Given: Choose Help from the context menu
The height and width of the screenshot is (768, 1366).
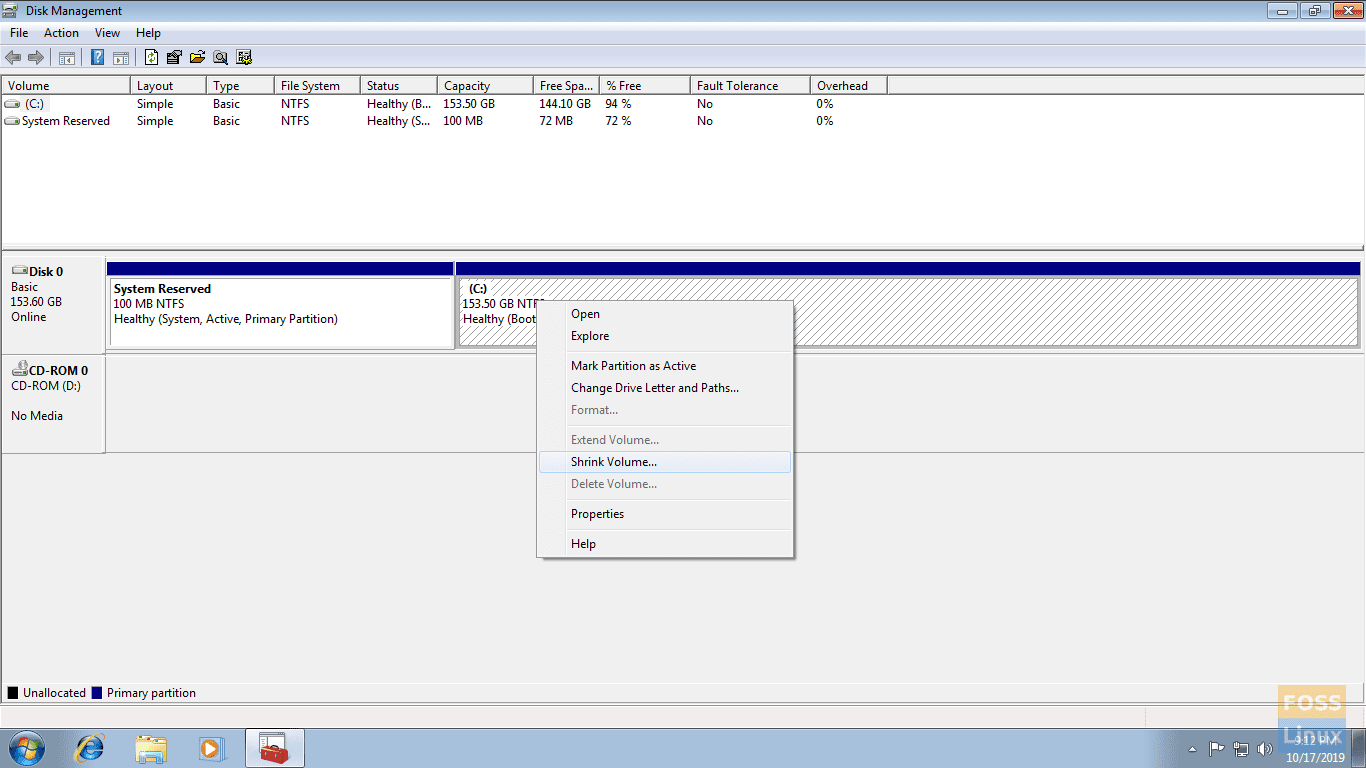Looking at the screenshot, I should coord(665,544).
